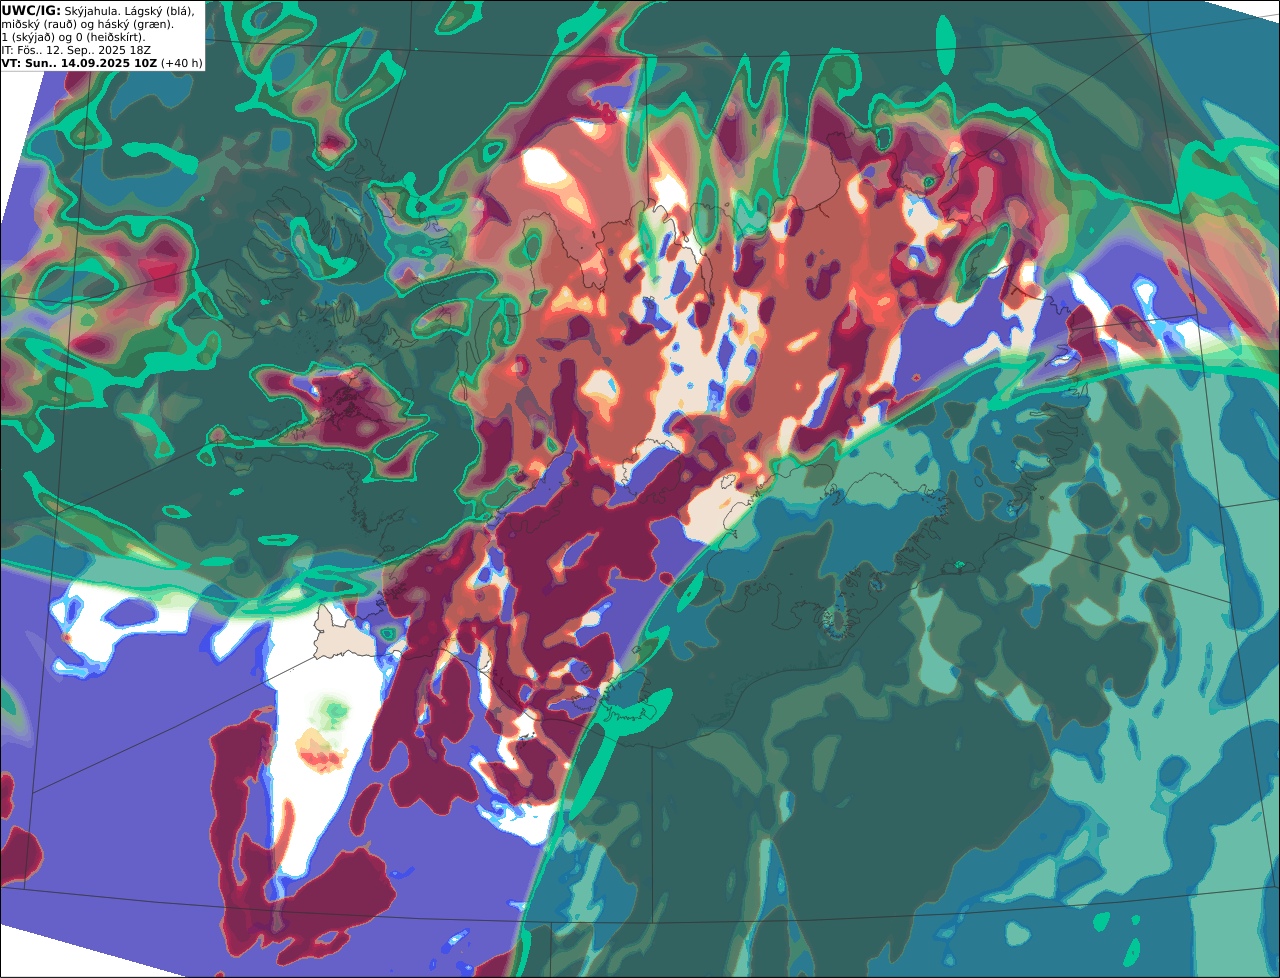
Task: Click the '(+40 h)' forecast offset text
Action: [x=181, y=63]
